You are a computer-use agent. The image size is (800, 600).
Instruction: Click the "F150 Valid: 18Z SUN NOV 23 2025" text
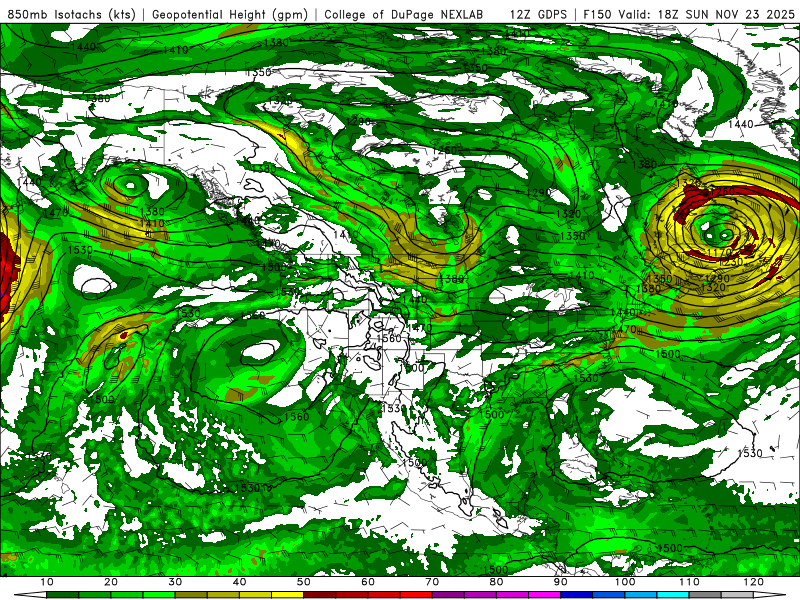(689, 15)
